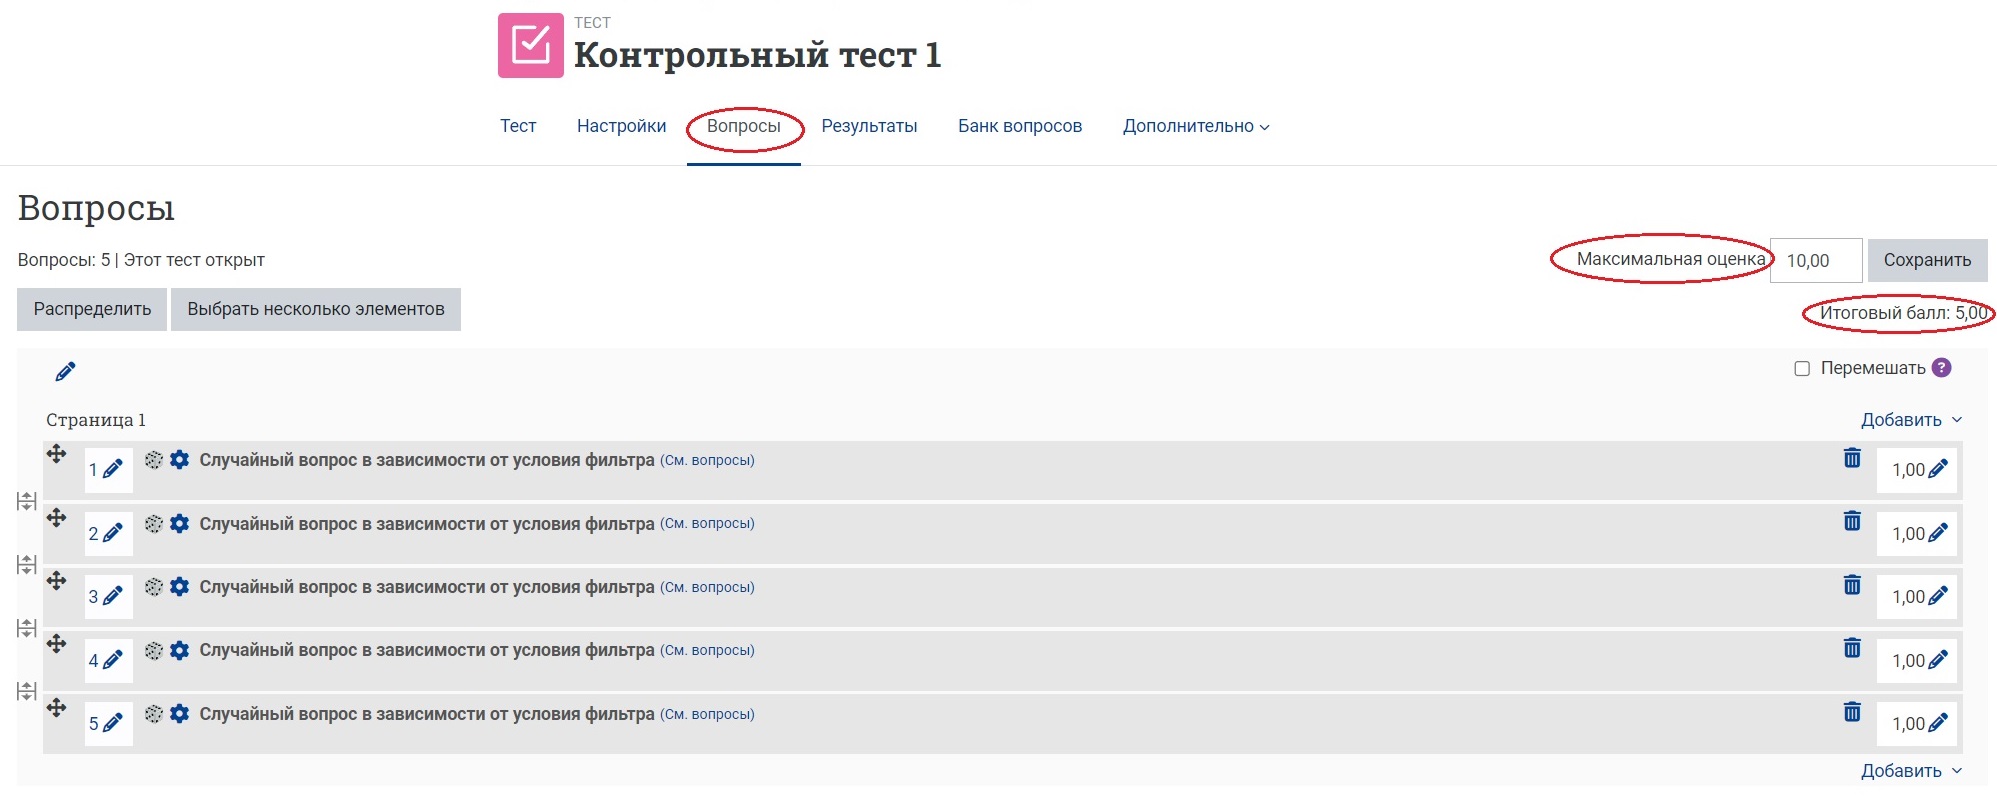Screen dimensions: 1997x806
Task: Open the gear settings for random question 2
Action: (180, 523)
